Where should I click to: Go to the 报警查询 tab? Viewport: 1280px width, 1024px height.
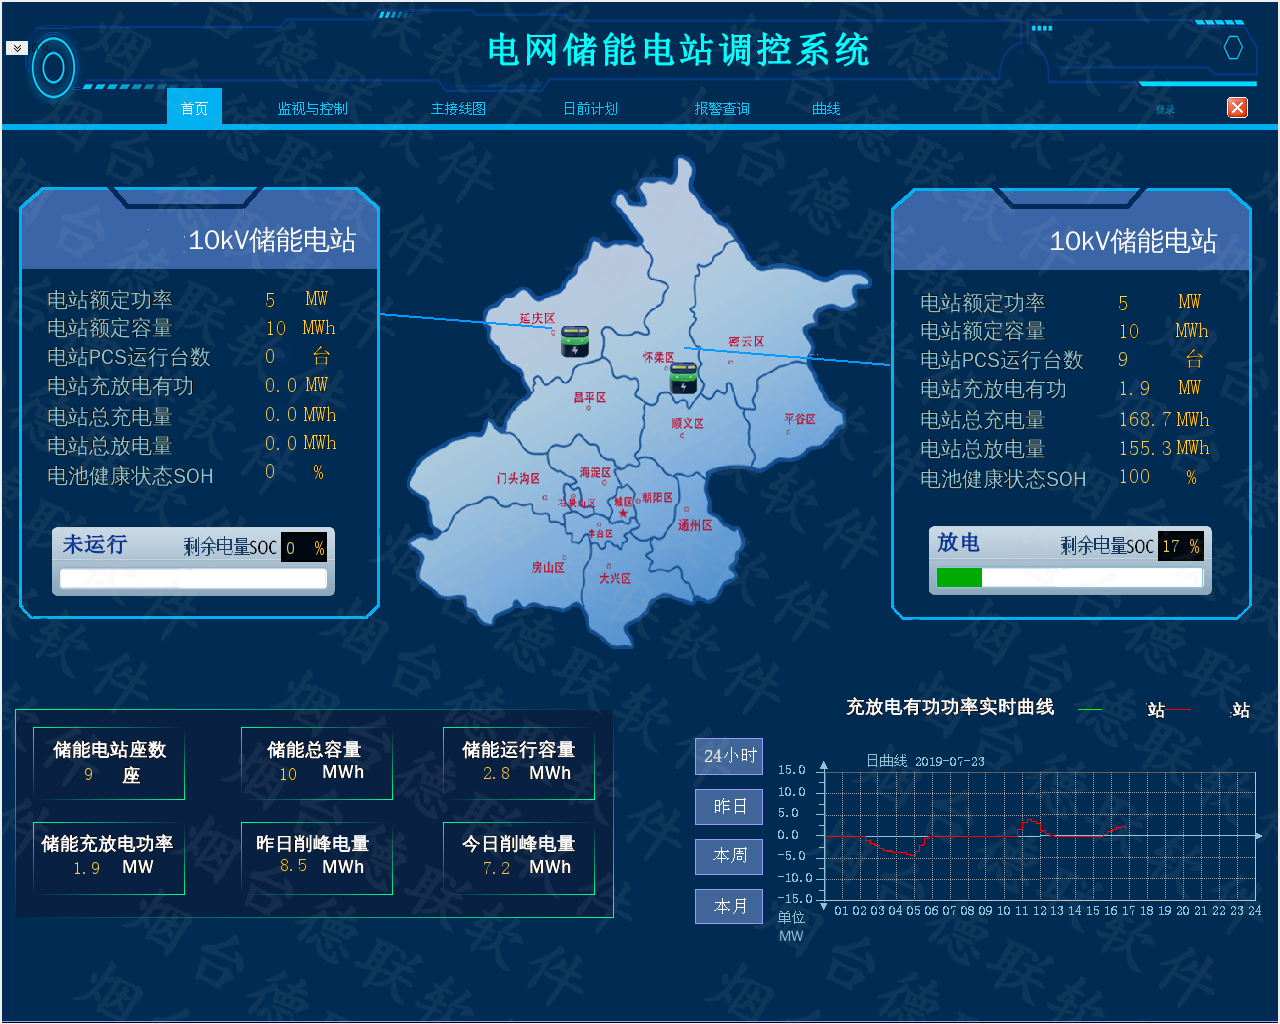[722, 109]
